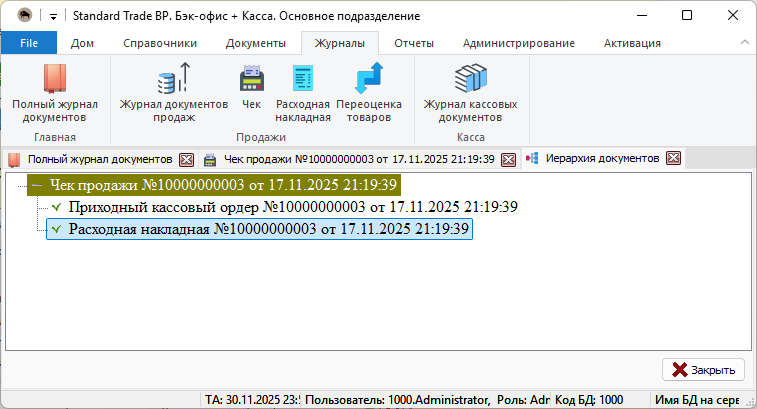Switch to the Документы ribbon tab
The width and height of the screenshot is (757, 409).
[256, 43]
